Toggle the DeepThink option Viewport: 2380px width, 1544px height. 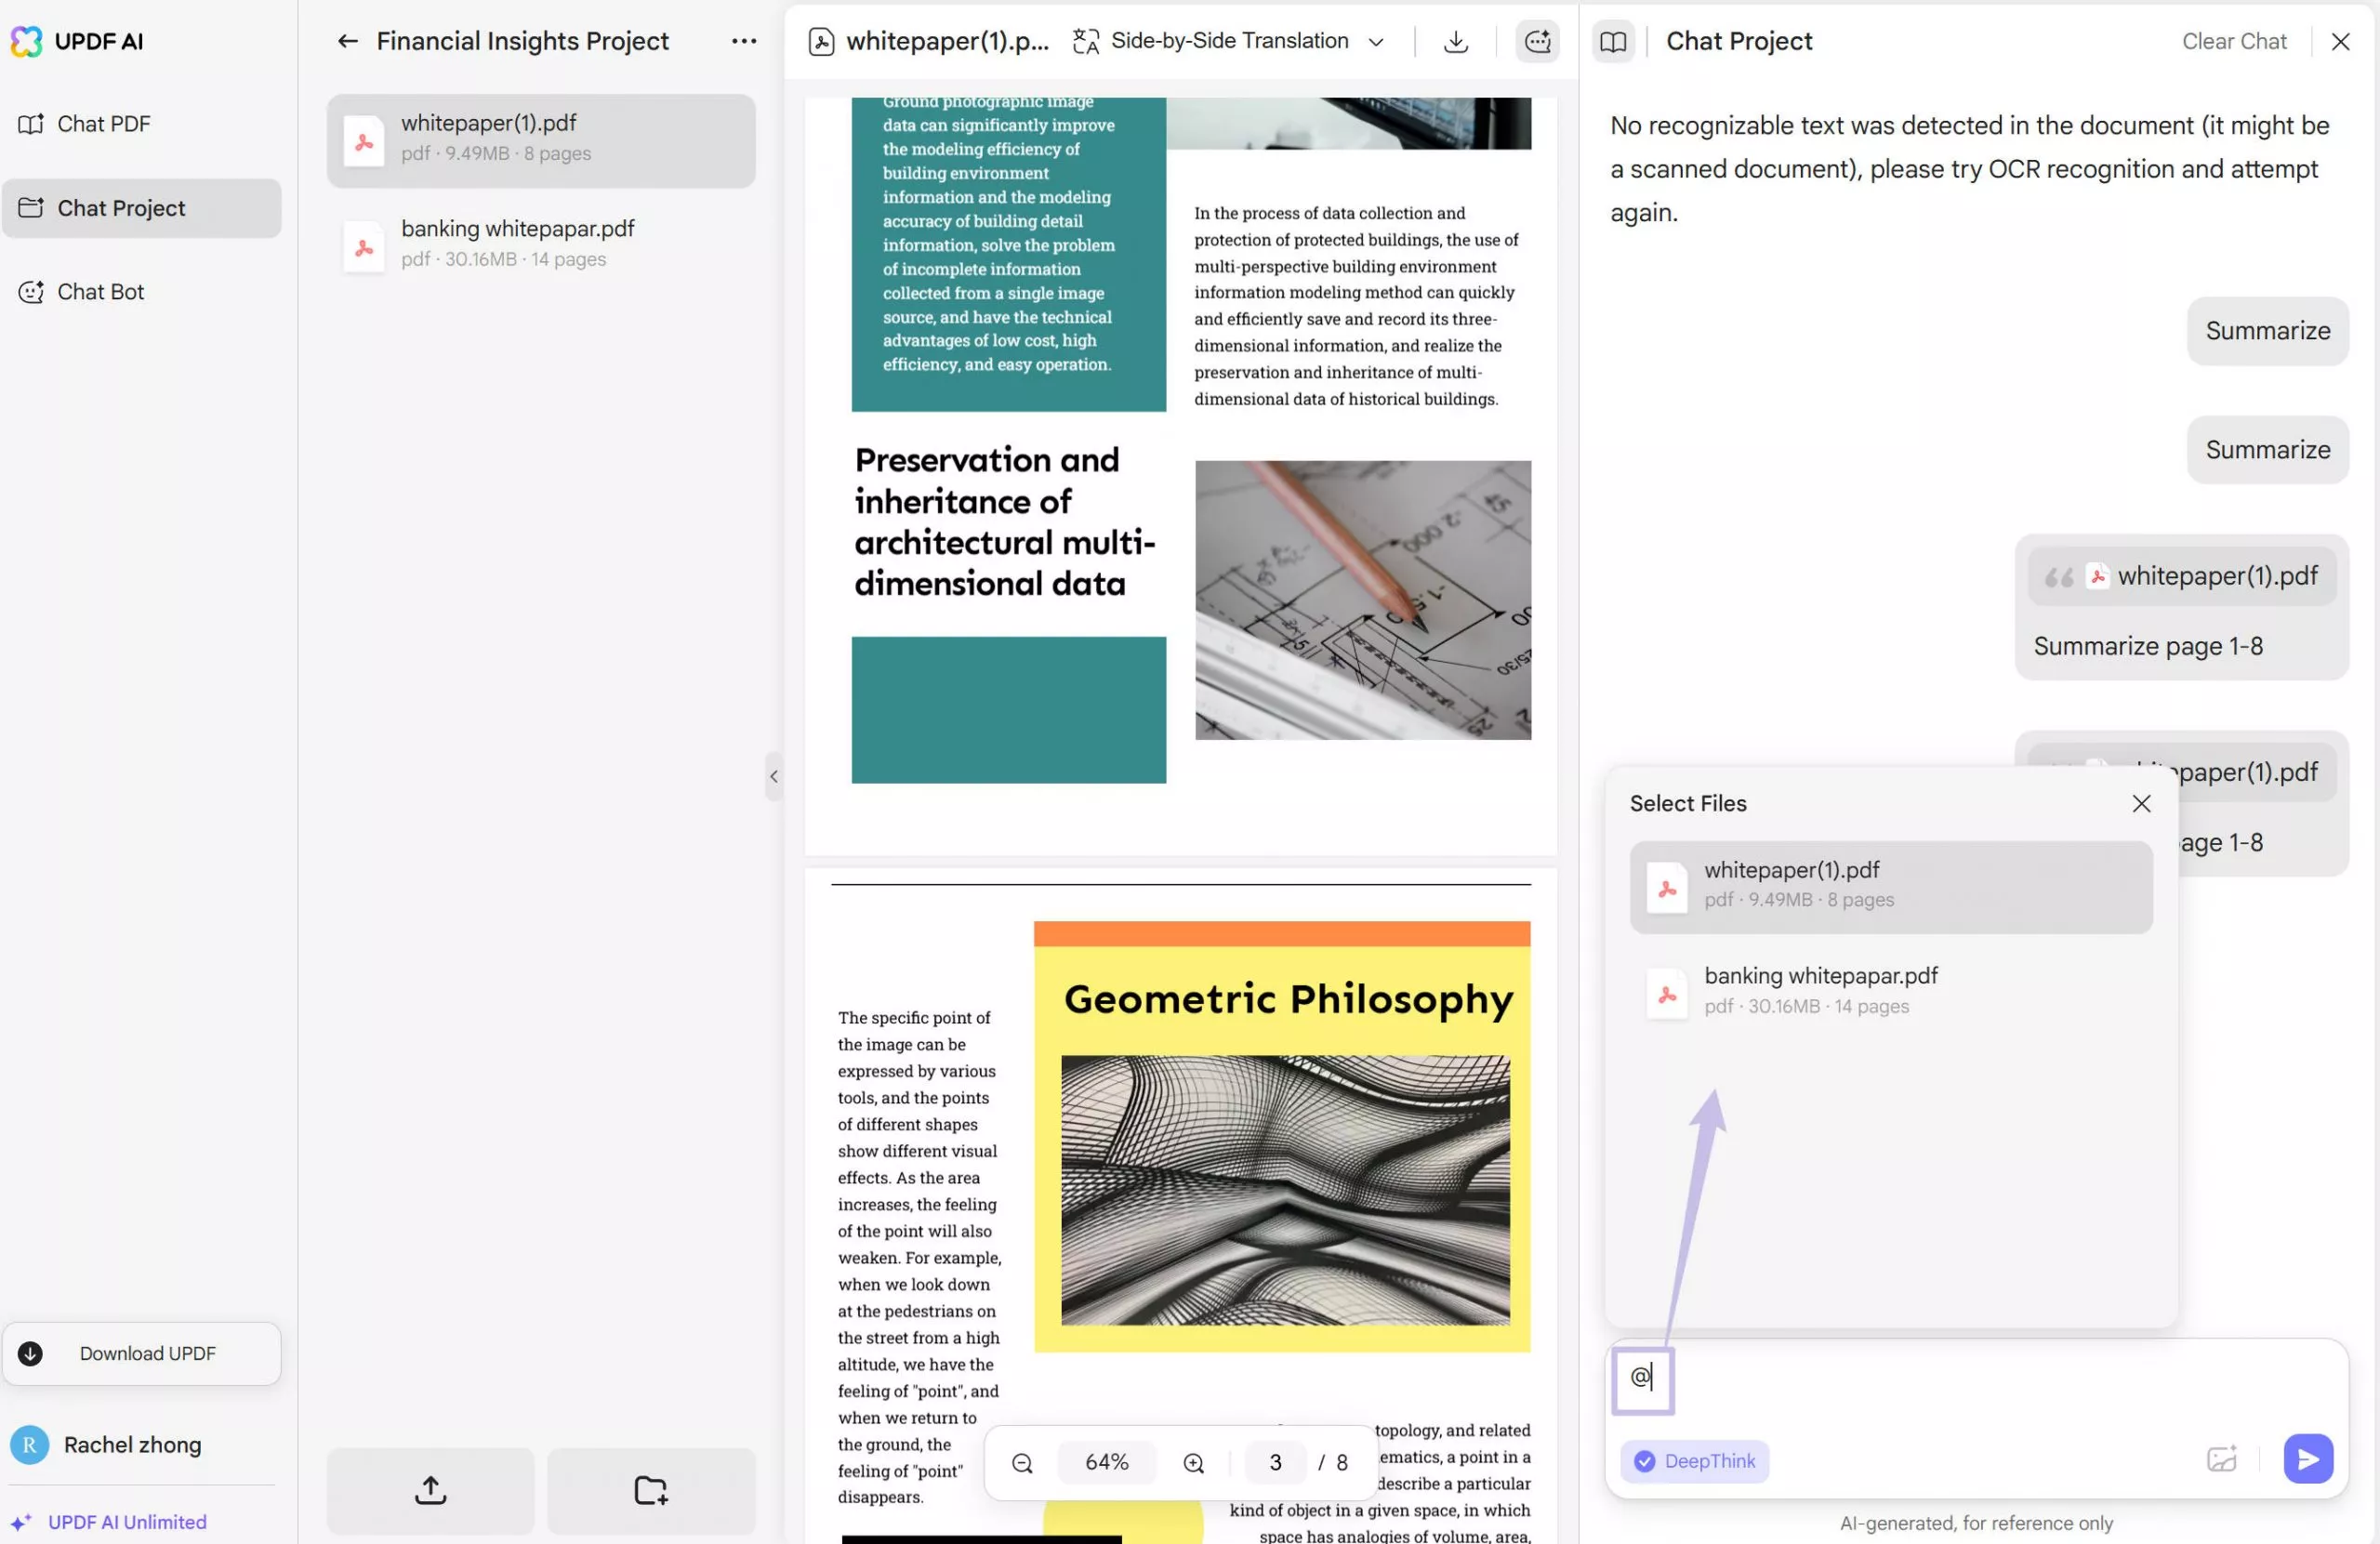pos(1694,1461)
